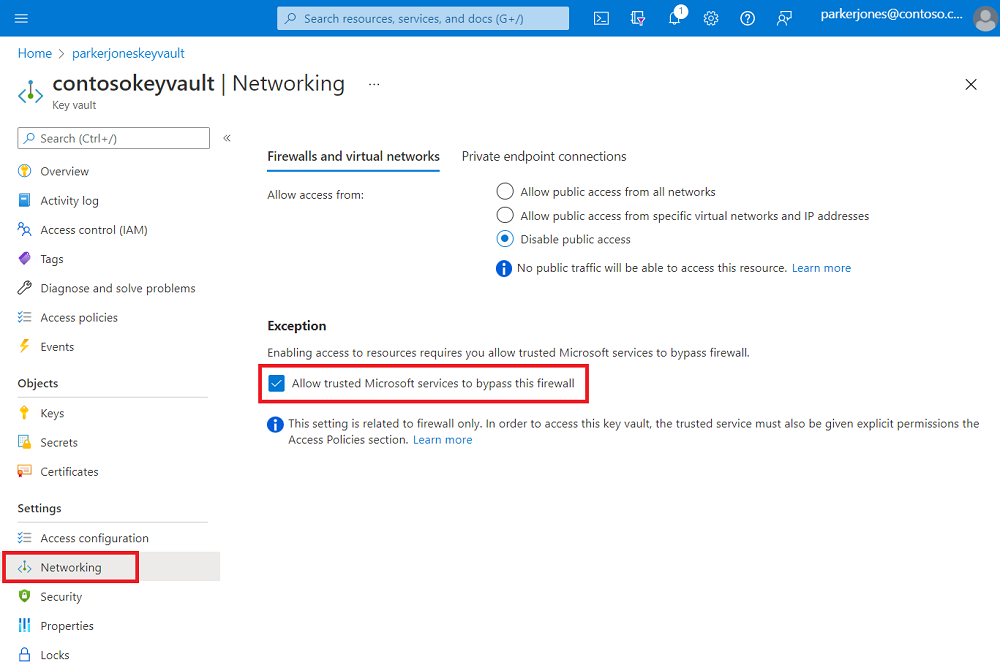Select Allow public access from all networks
This screenshot has width=1000, height=665.
(x=504, y=191)
